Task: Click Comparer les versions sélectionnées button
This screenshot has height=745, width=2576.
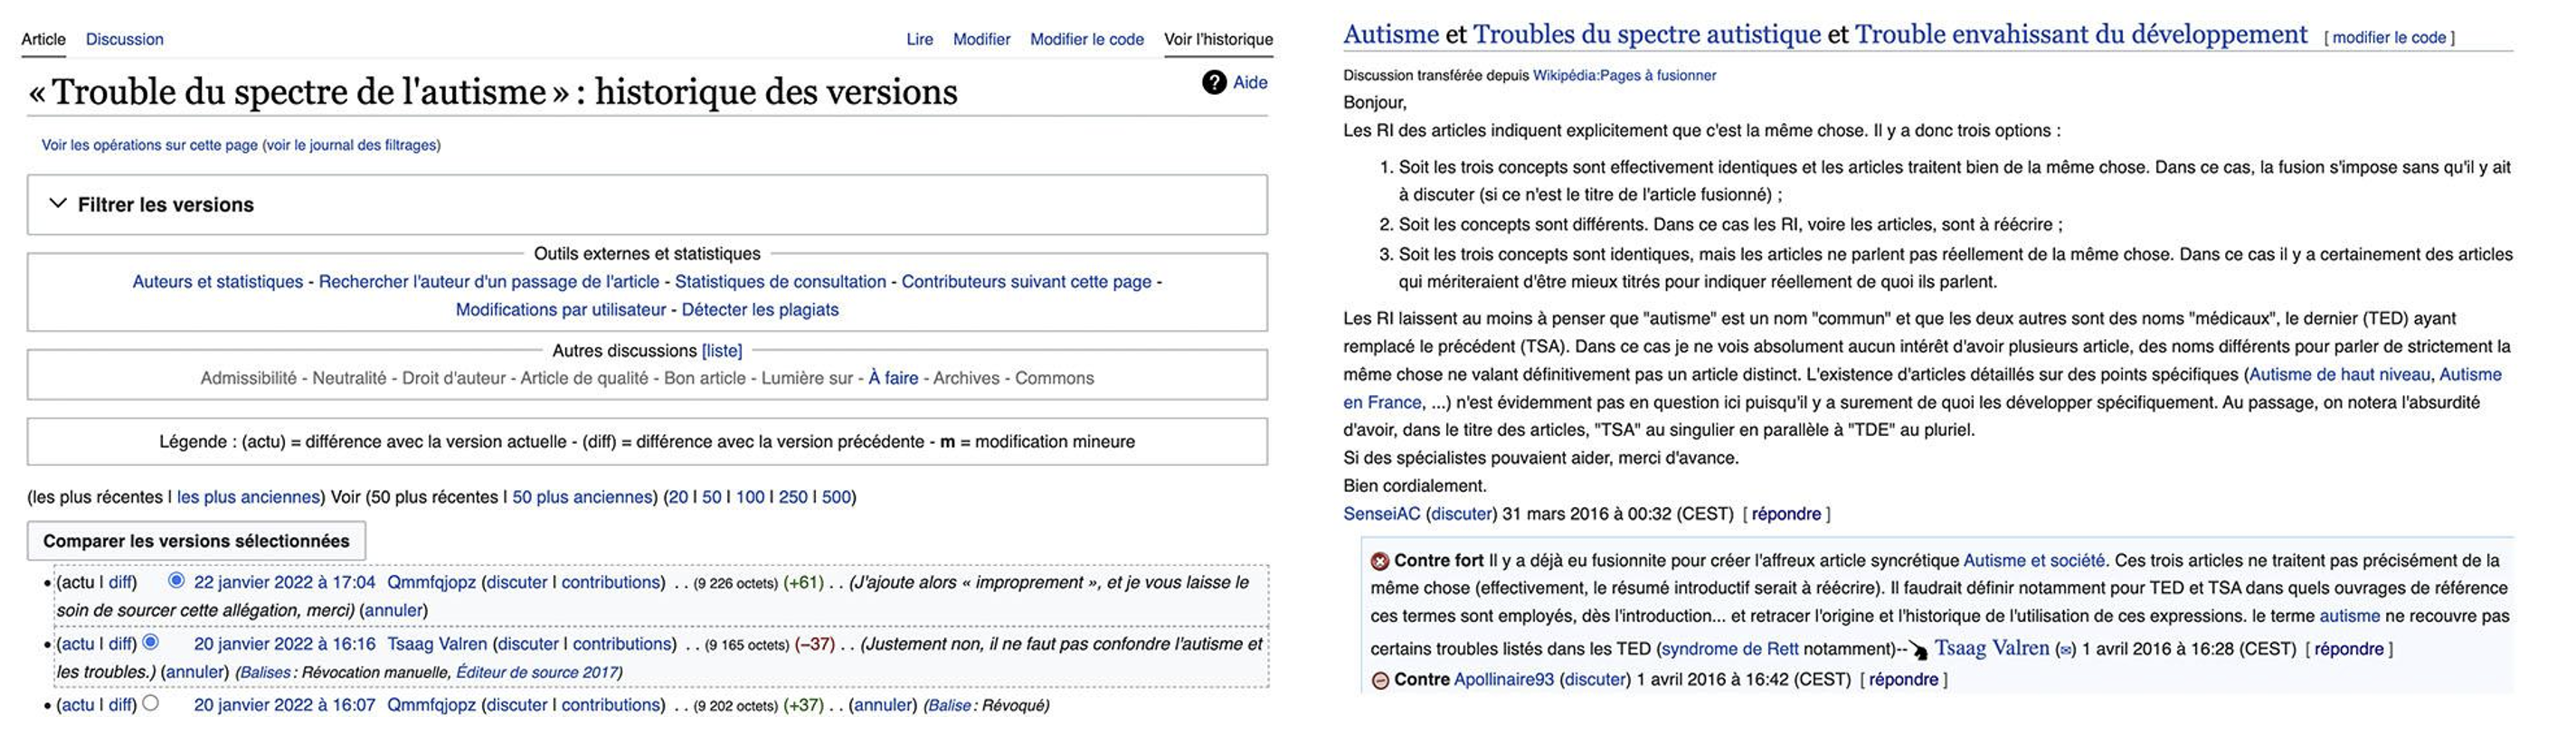Action: point(196,541)
